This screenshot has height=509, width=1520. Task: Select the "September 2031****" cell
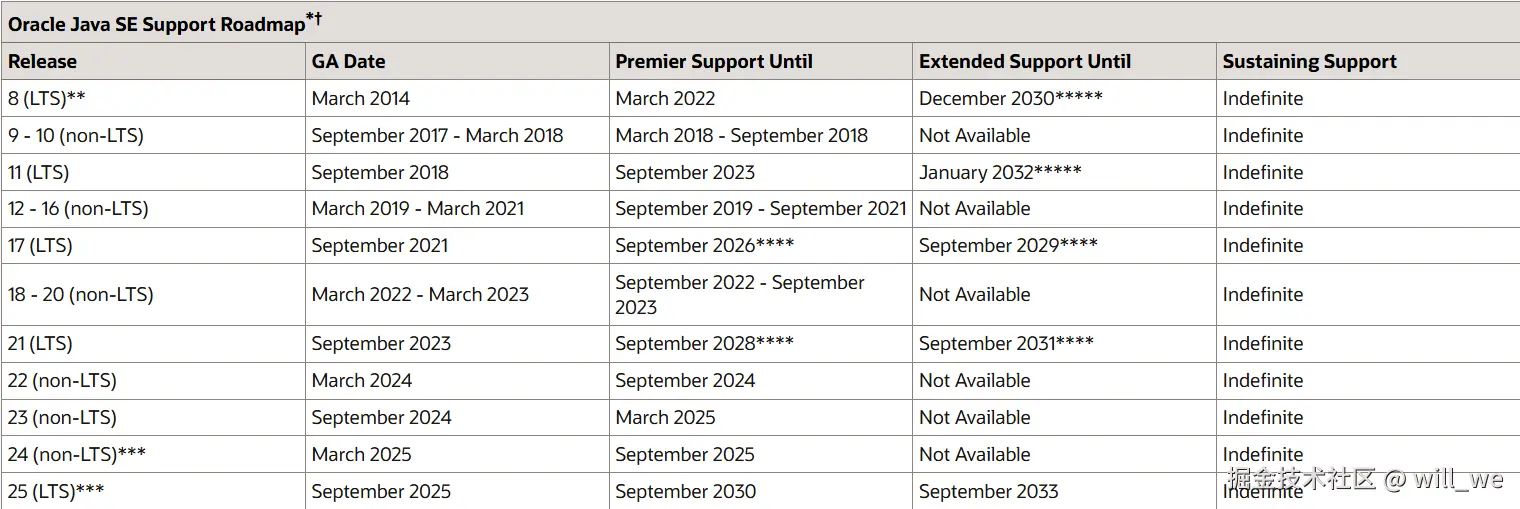(1006, 343)
